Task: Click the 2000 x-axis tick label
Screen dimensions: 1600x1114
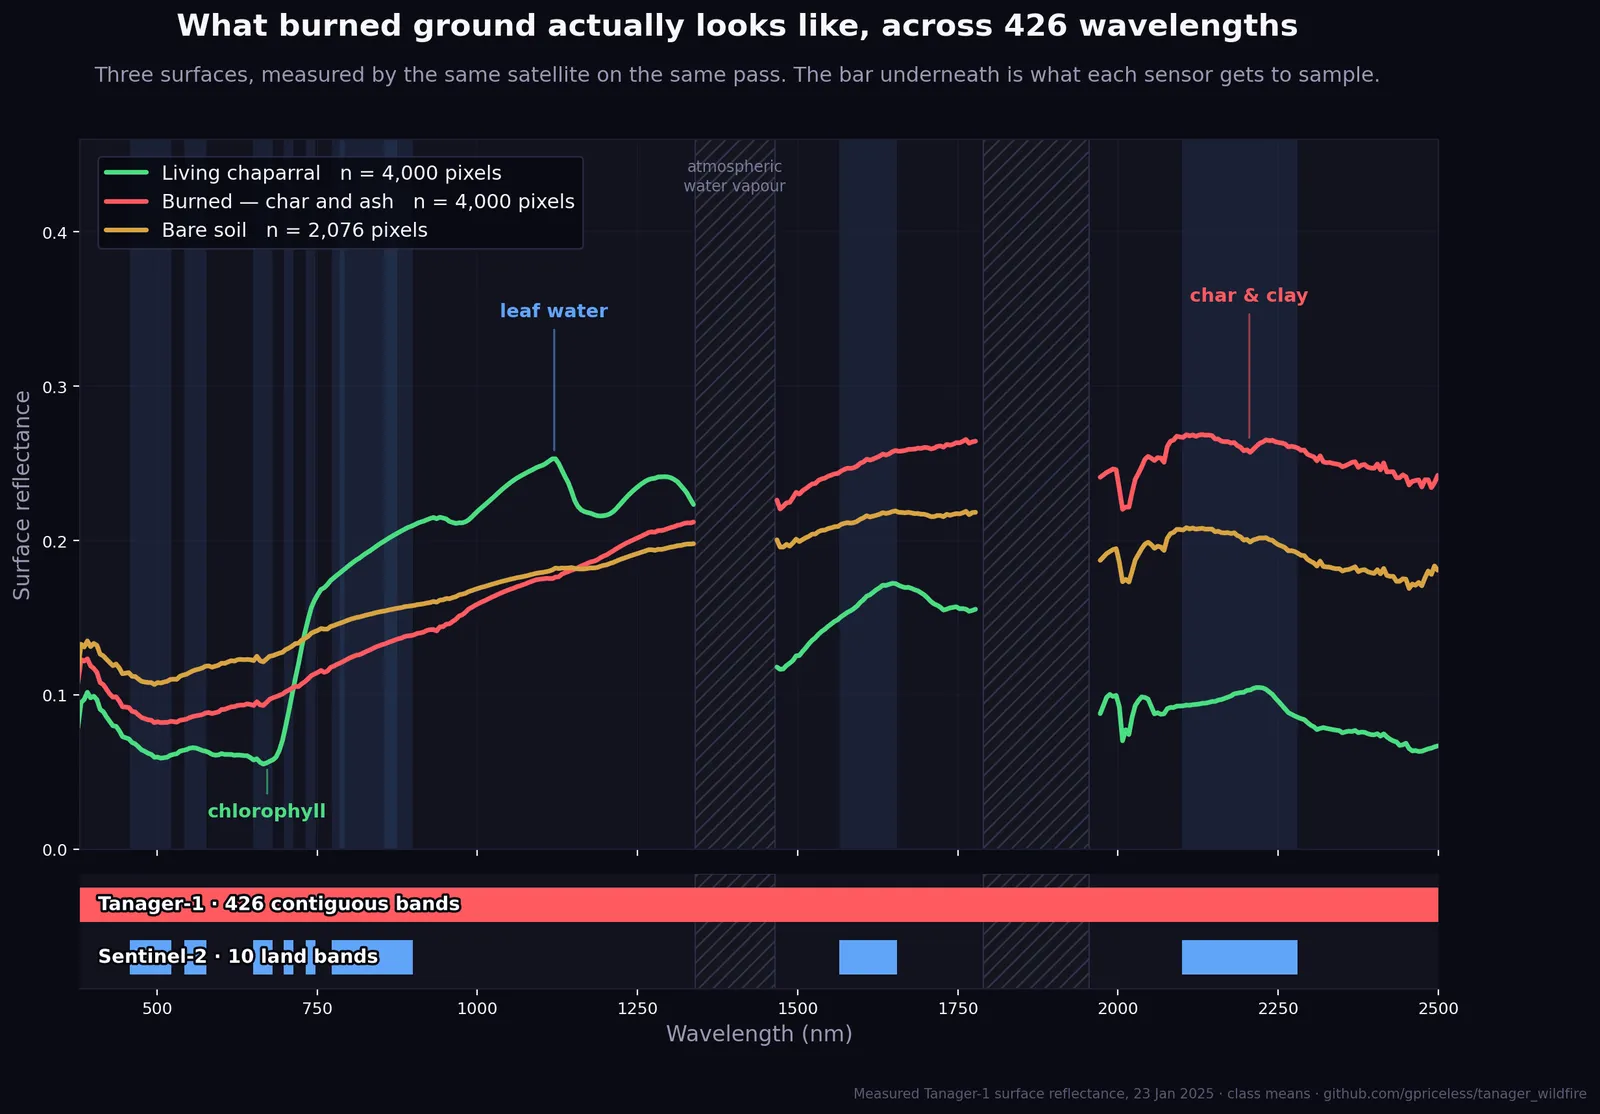Action: 1118,1008
